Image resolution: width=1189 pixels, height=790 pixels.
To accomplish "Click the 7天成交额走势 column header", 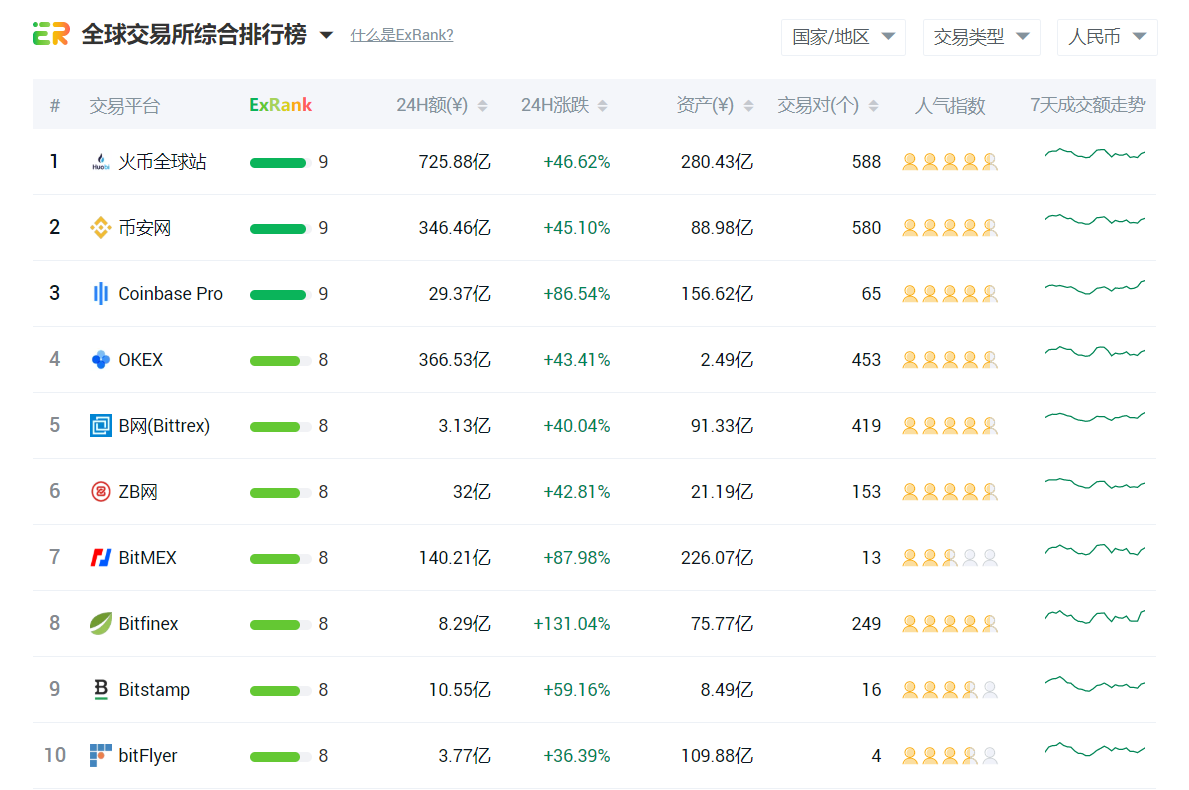I will pyautogui.click(x=1087, y=105).
